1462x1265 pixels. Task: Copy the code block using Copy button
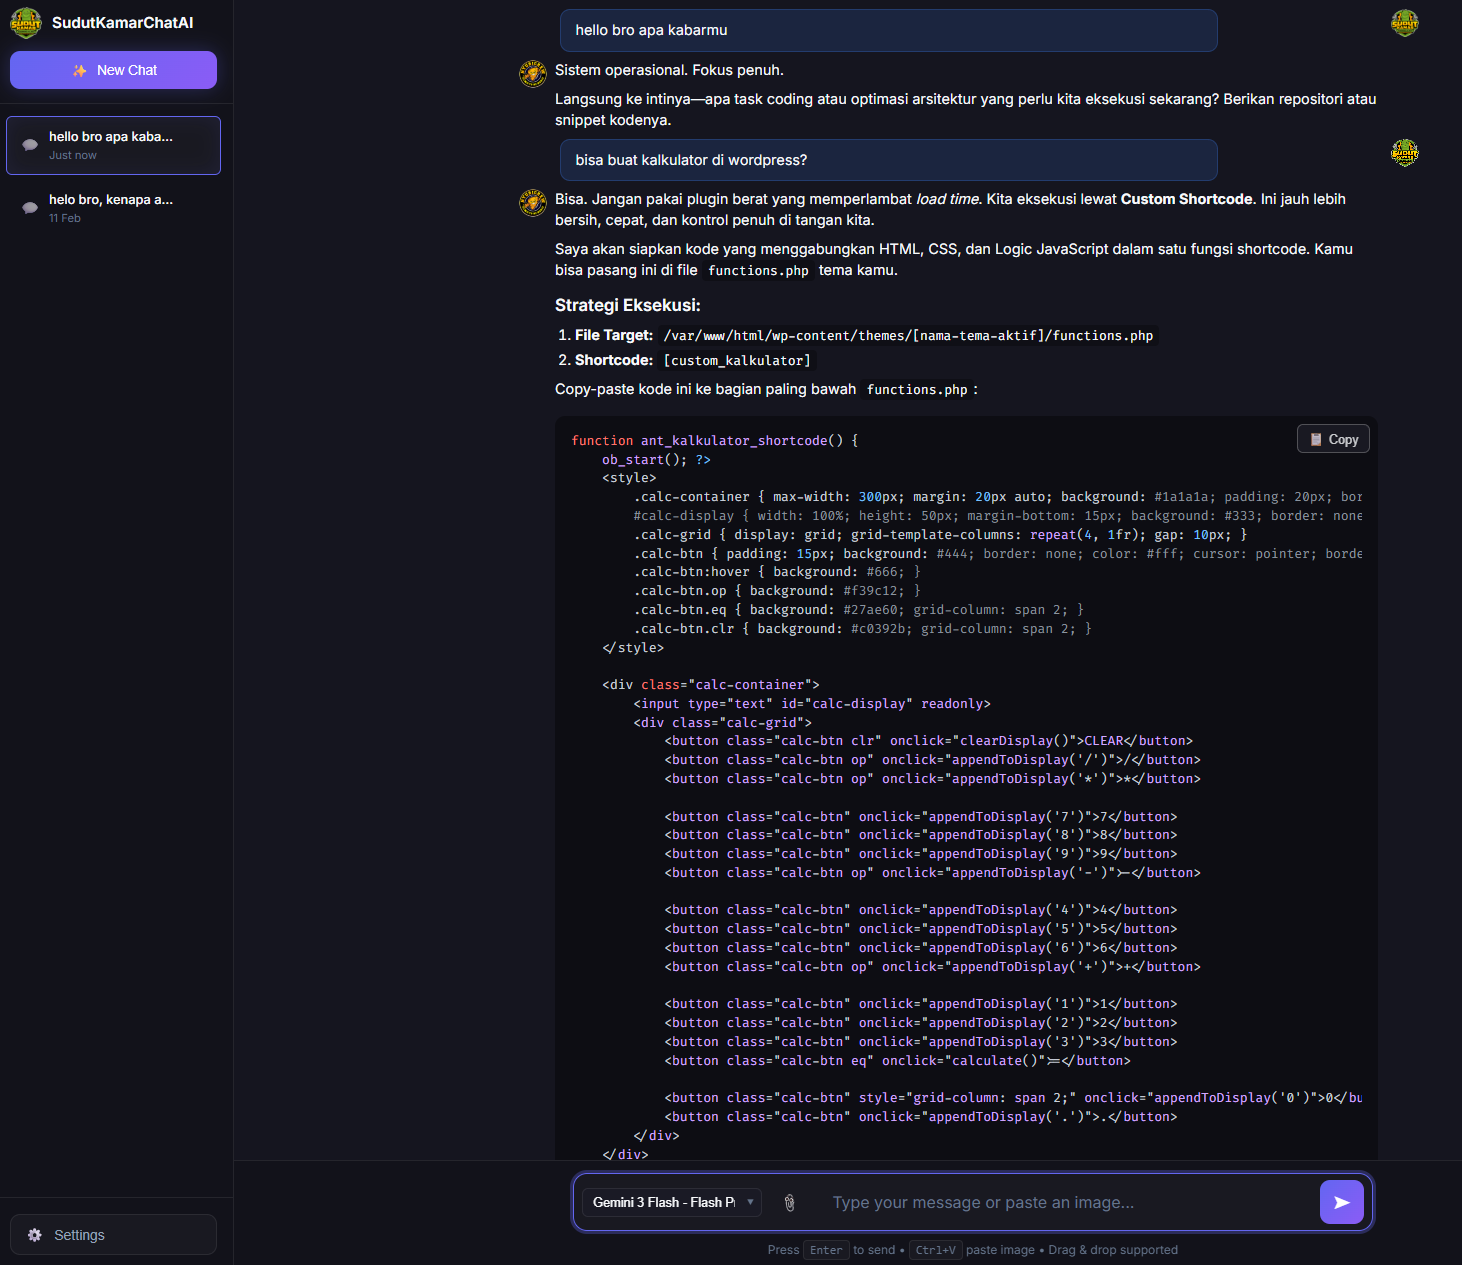point(1333,439)
